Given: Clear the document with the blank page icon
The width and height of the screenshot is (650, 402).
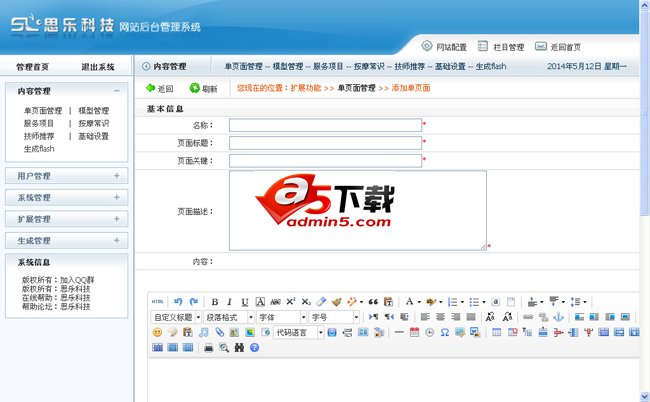Looking at the screenshot, I should [x=511, y=302].
